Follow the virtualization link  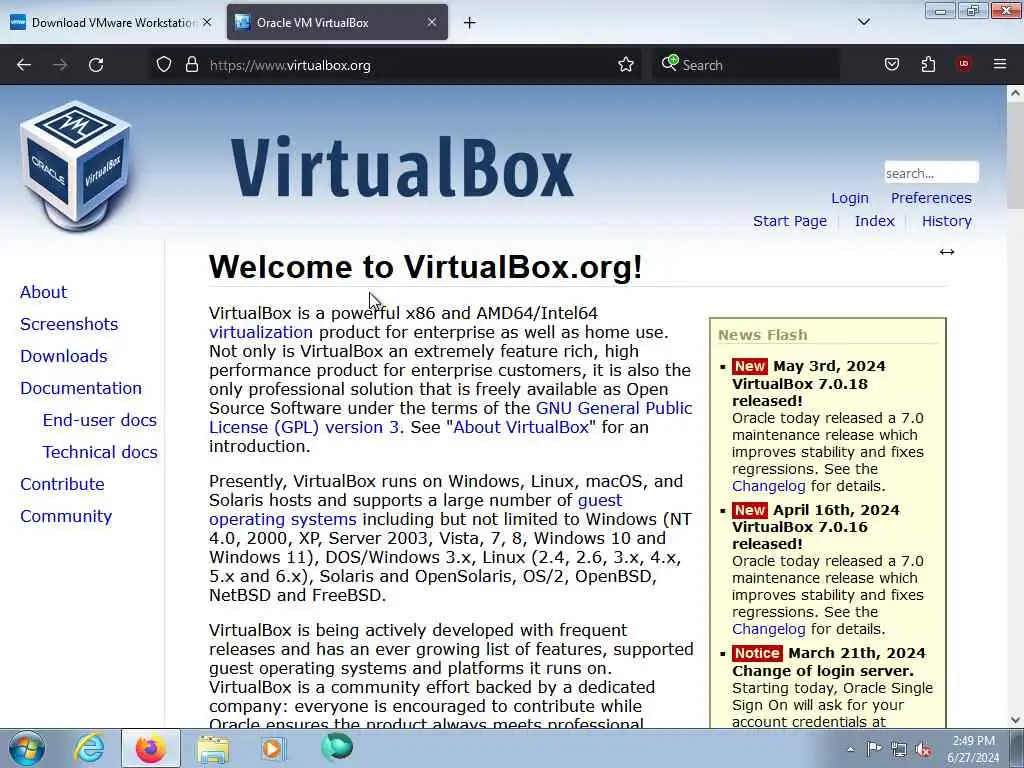[261, 332]
